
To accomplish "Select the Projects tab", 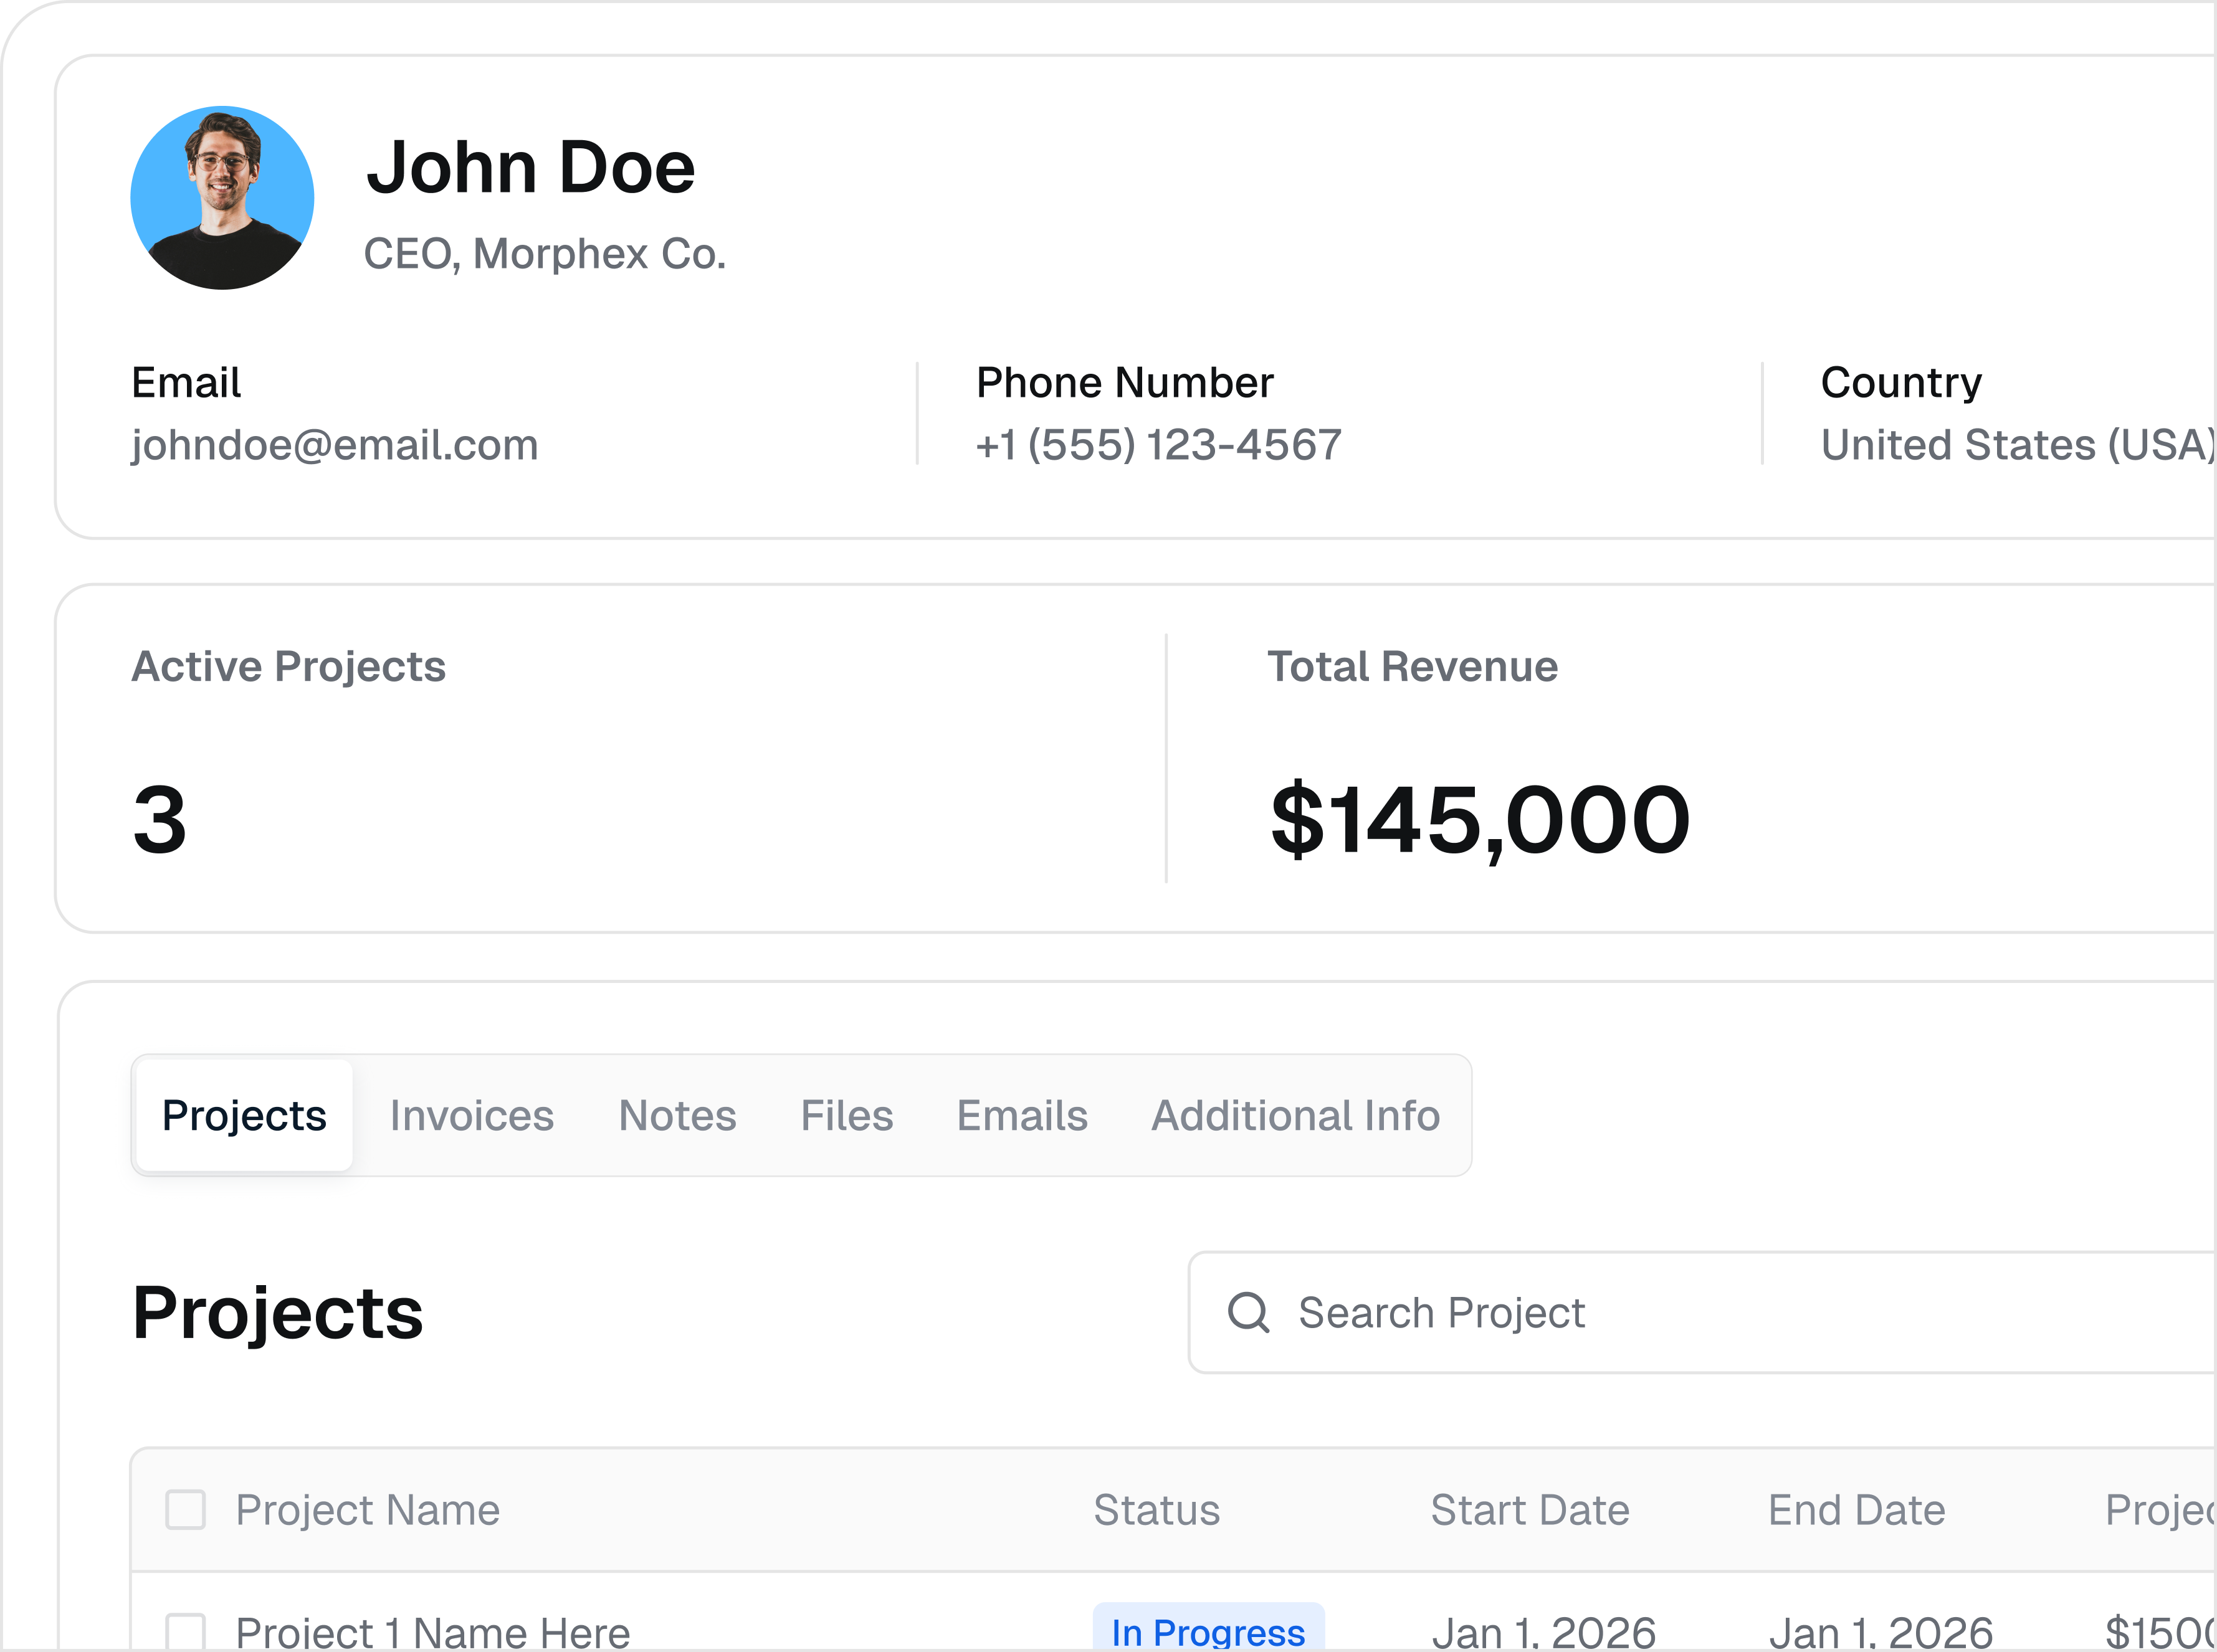I will [244, 1115].
